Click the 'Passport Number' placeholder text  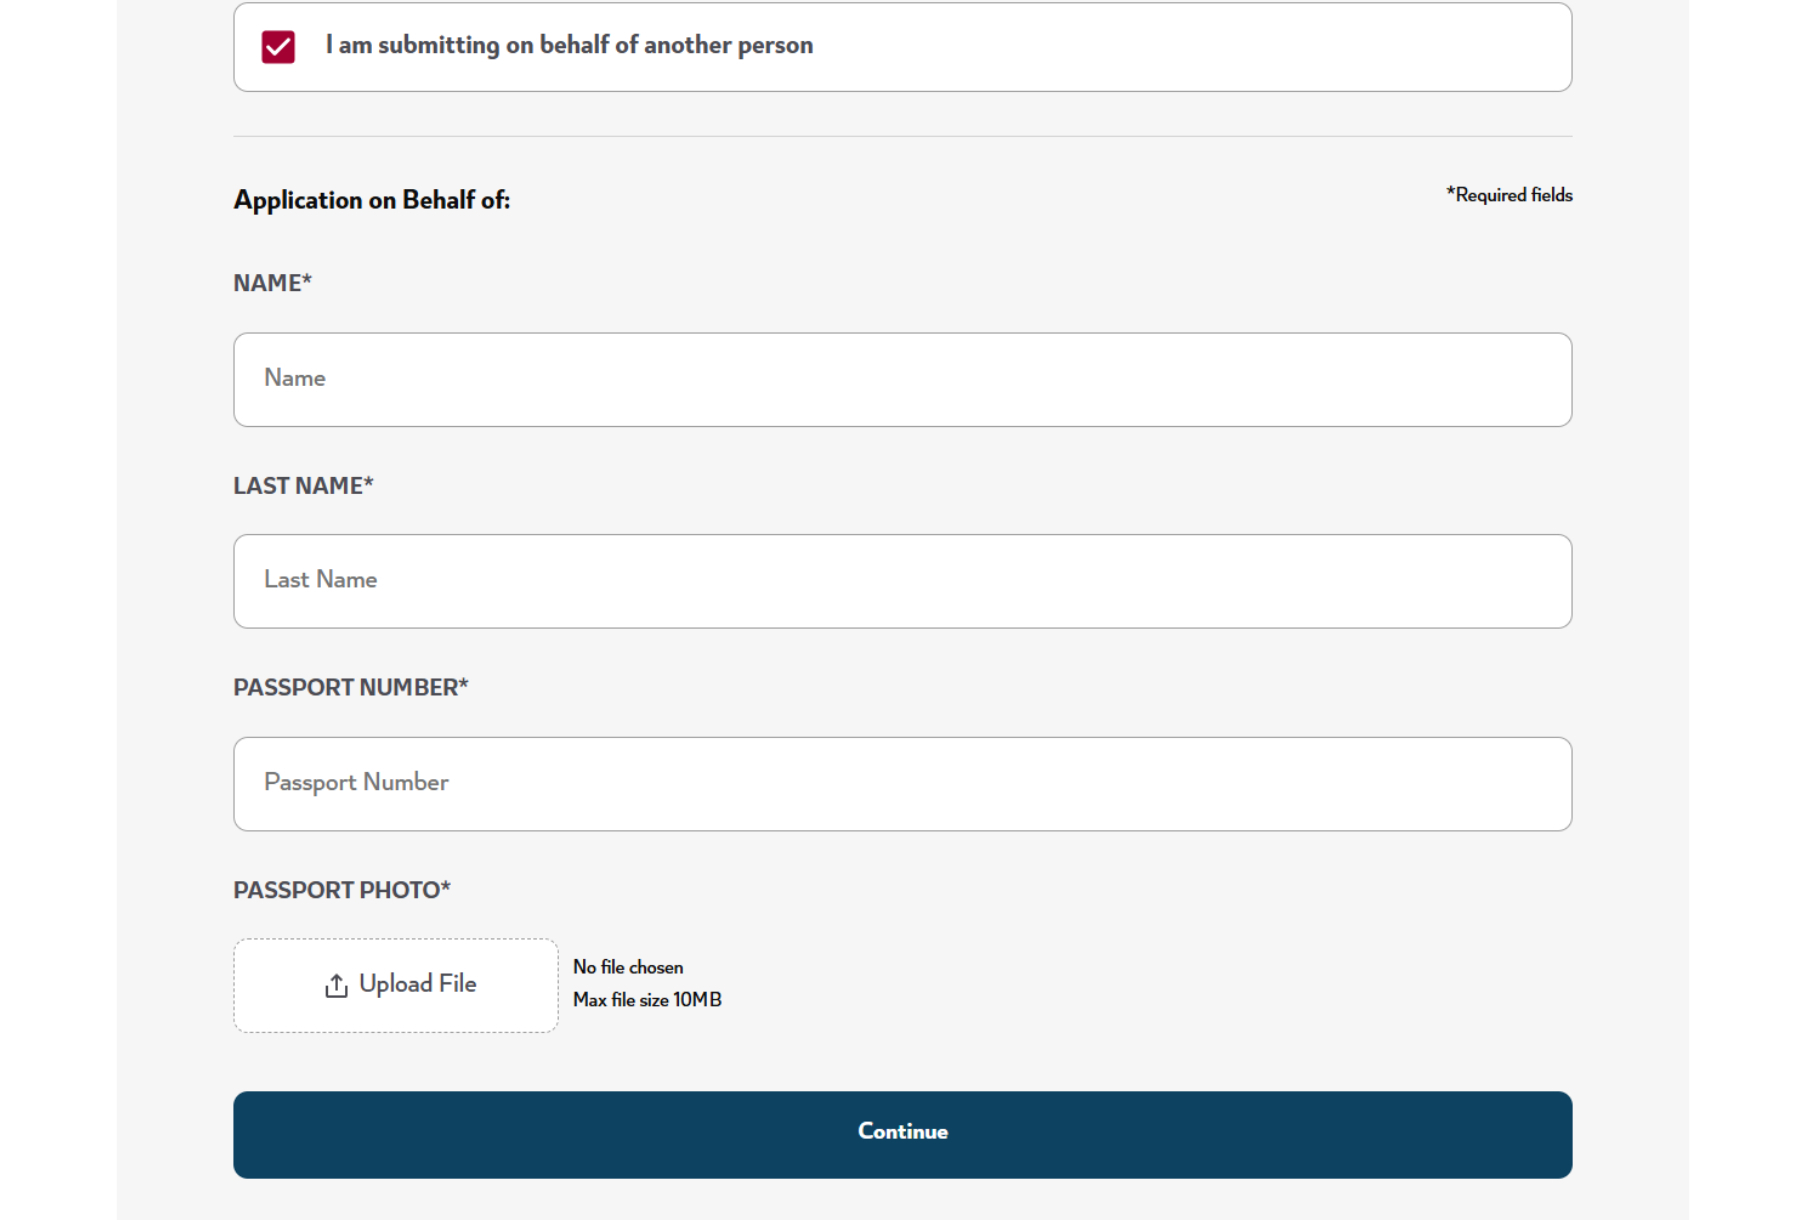(356, 782)
